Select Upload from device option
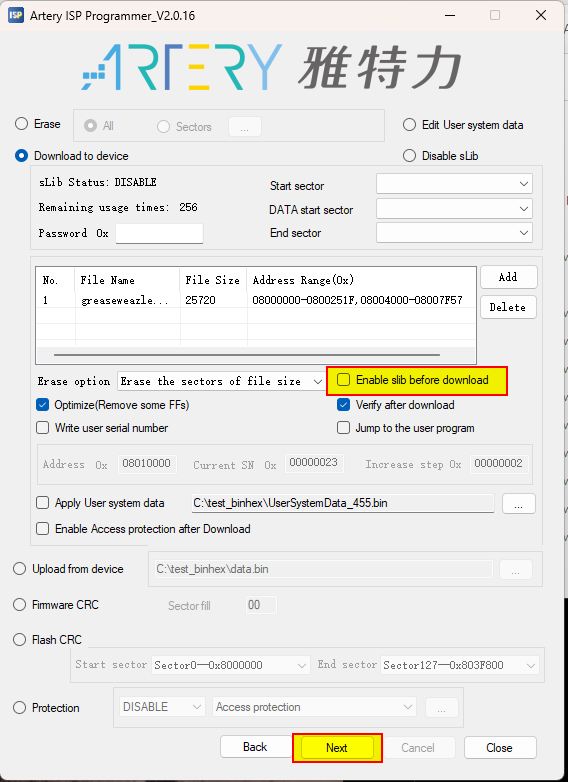This screenshot has height=782, width=568. [19, 569]
